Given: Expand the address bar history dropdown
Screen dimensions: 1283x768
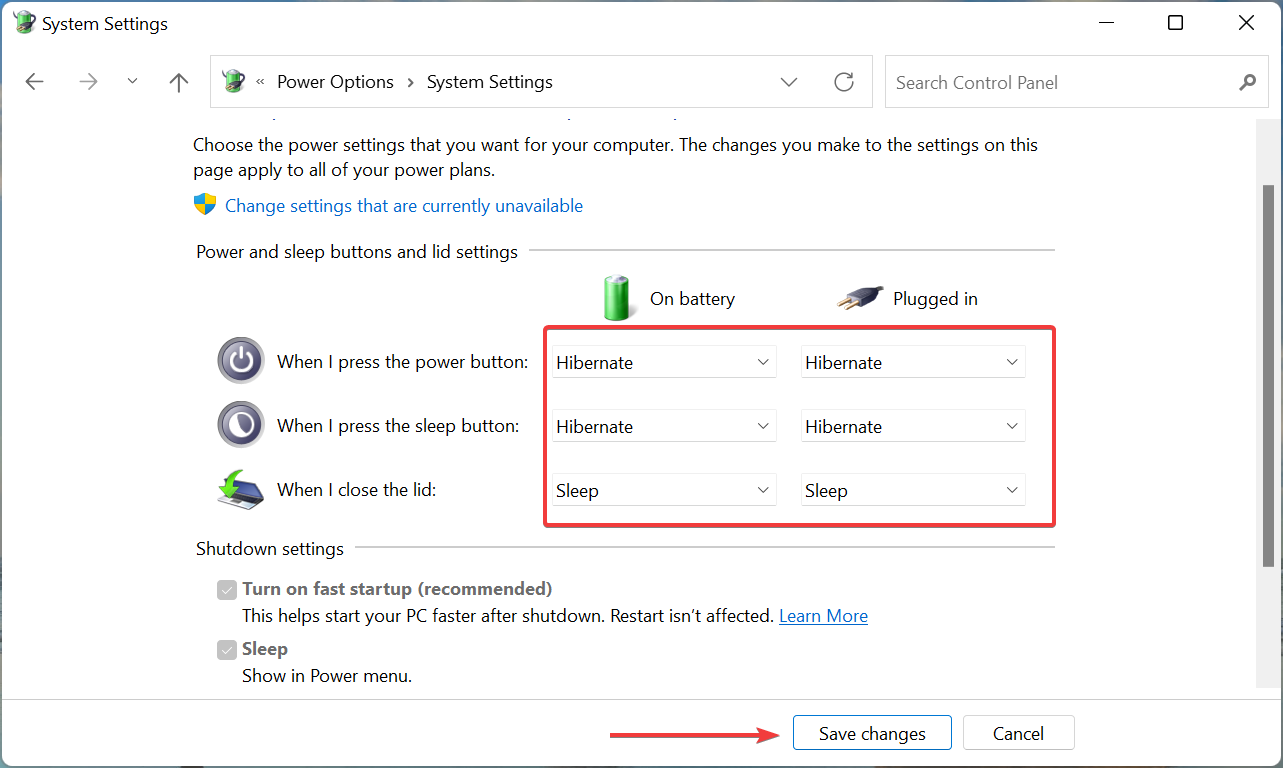Looking at the screenshot, I should pyautogui.click(x=789, y=82).
